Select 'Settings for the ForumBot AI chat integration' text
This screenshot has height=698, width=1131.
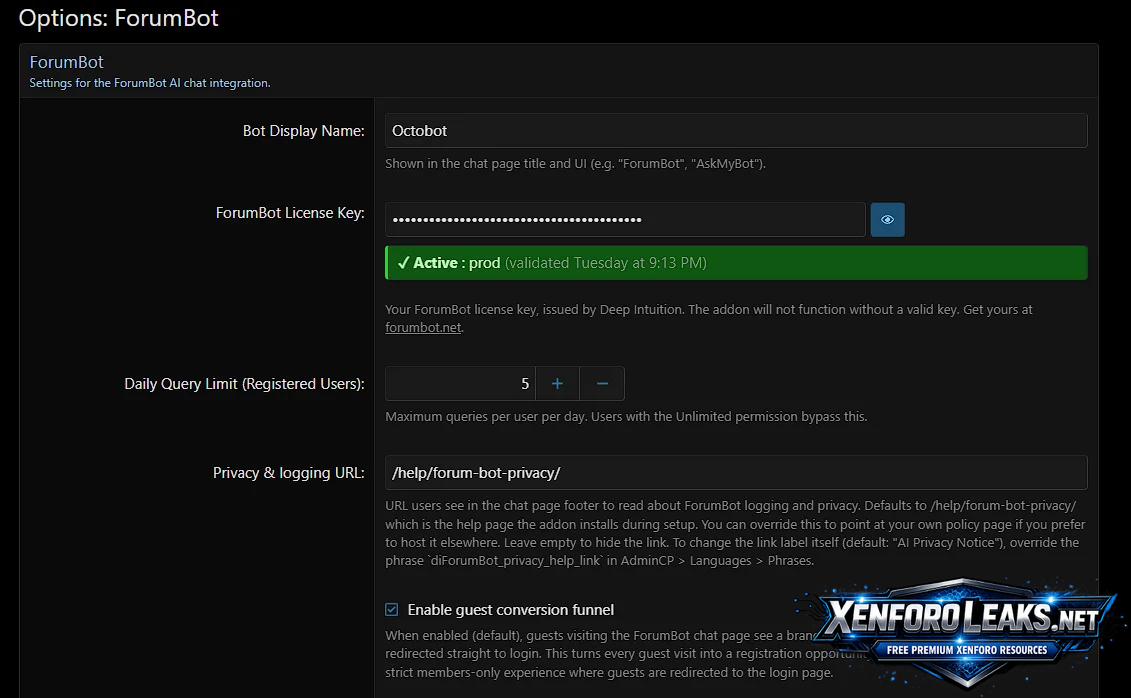150,83
